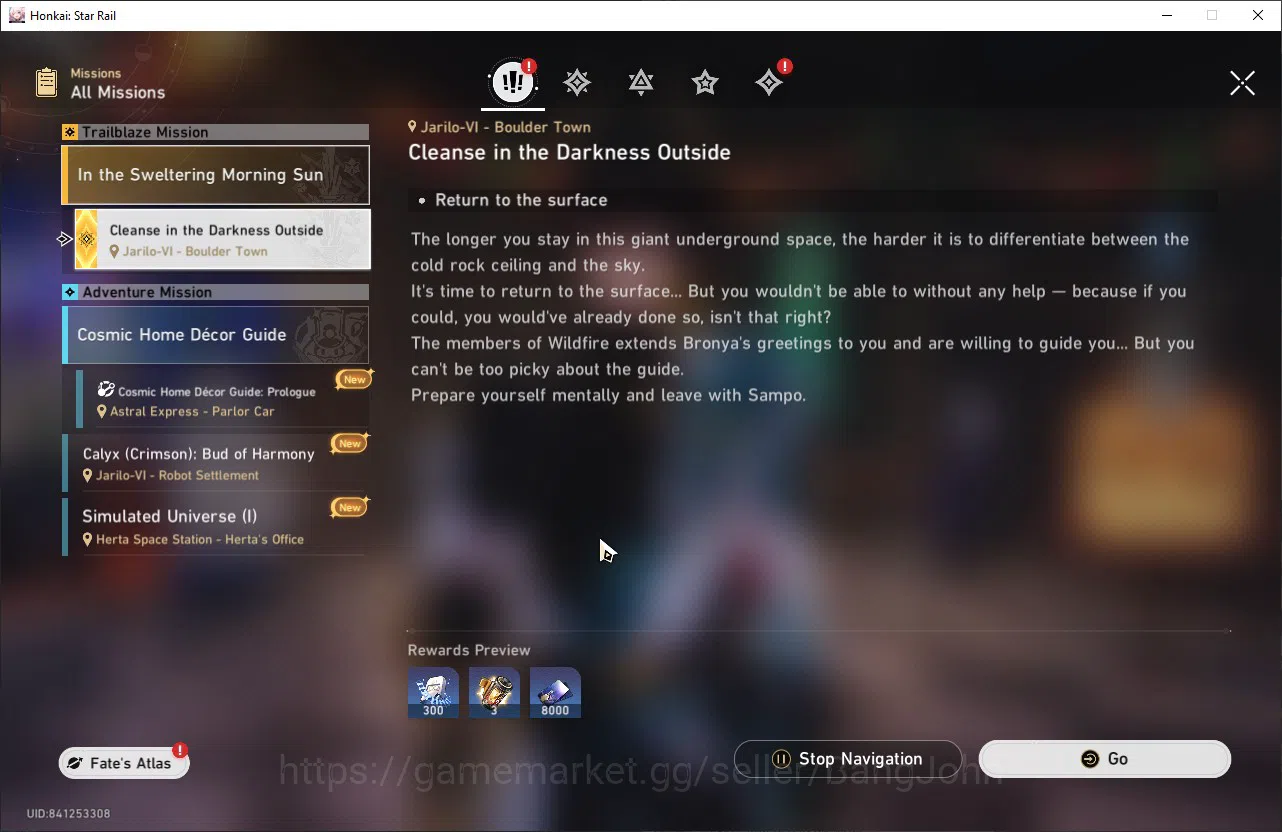Viewport: 1282px width, 832px height.
Task: View the 8000 credits reward item
Action: [x=555, y=692]
